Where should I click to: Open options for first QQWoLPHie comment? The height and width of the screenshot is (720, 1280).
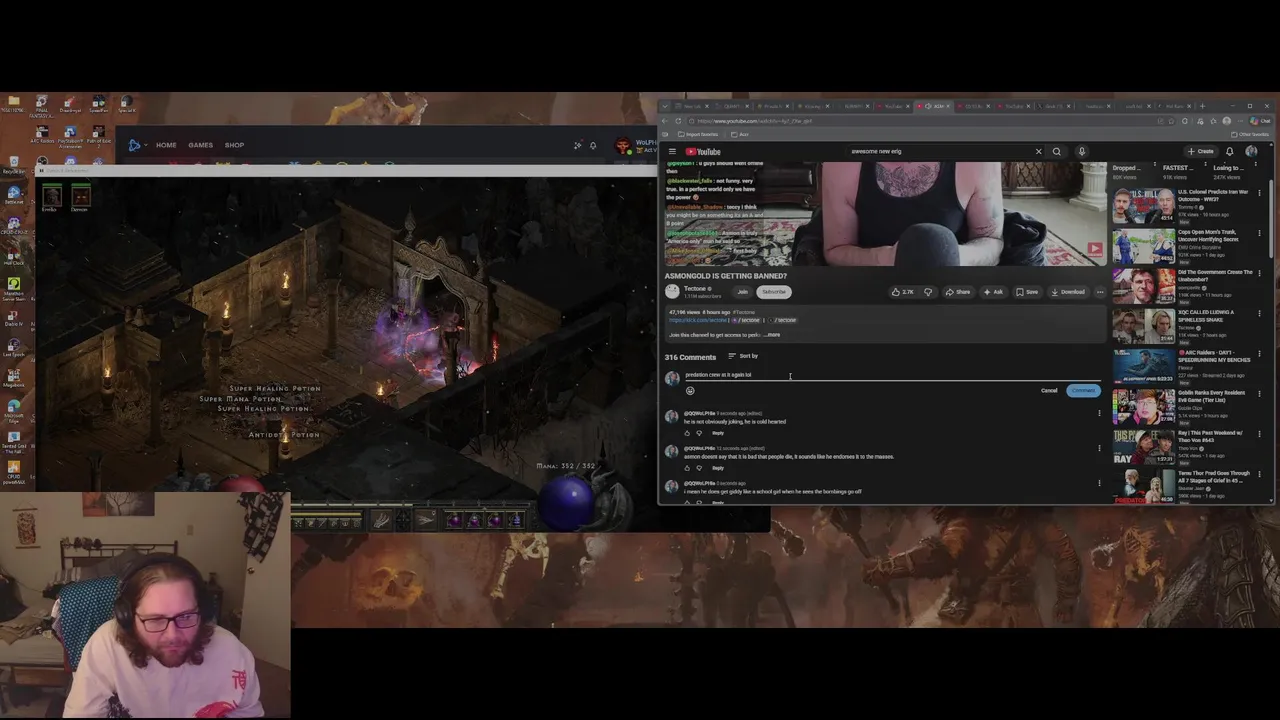(1099, 413)
